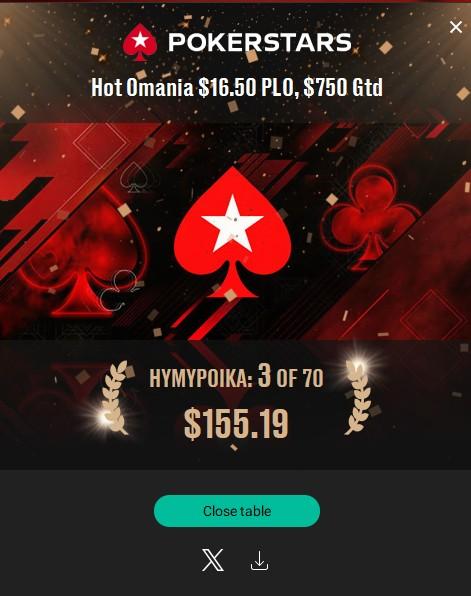
Task: Click the small PokerStars spade logo in header
Action: 140,42
